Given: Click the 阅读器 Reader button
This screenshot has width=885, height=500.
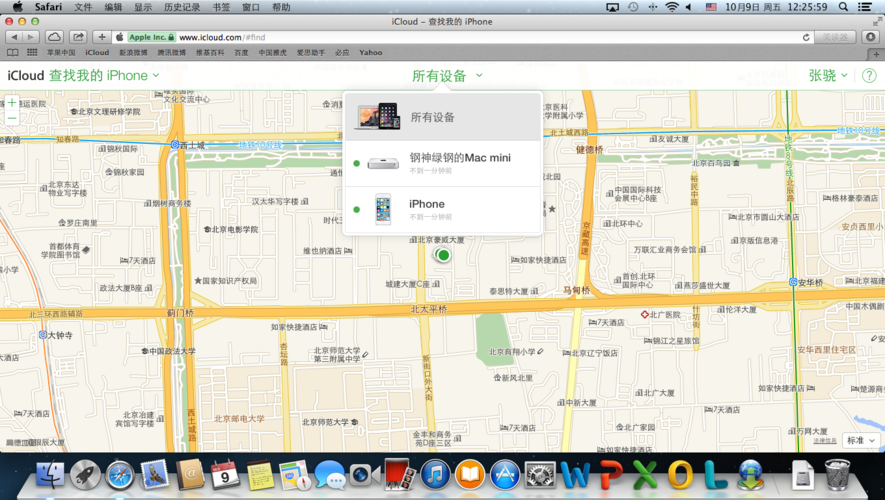Looking at the screenshot, I should pyautogui.click(x=835, y=37).
